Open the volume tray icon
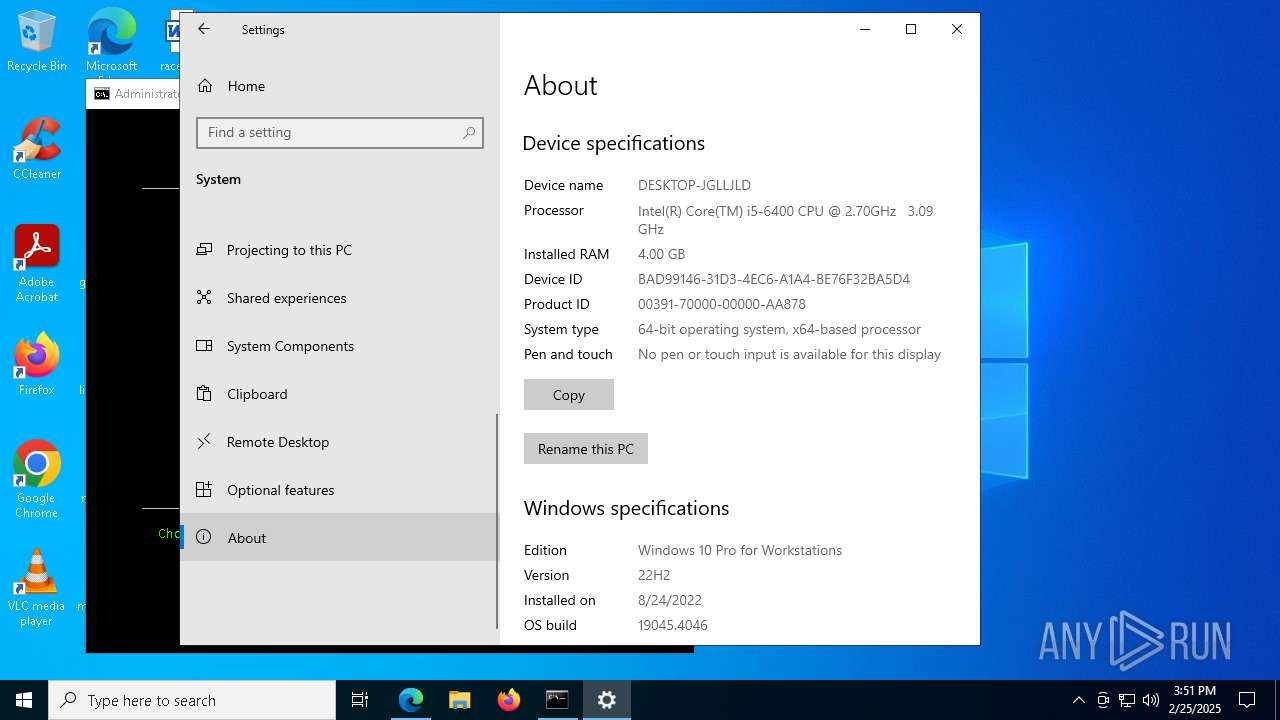The height and width of the screenshot is (720, 1280). point(1151,700)
